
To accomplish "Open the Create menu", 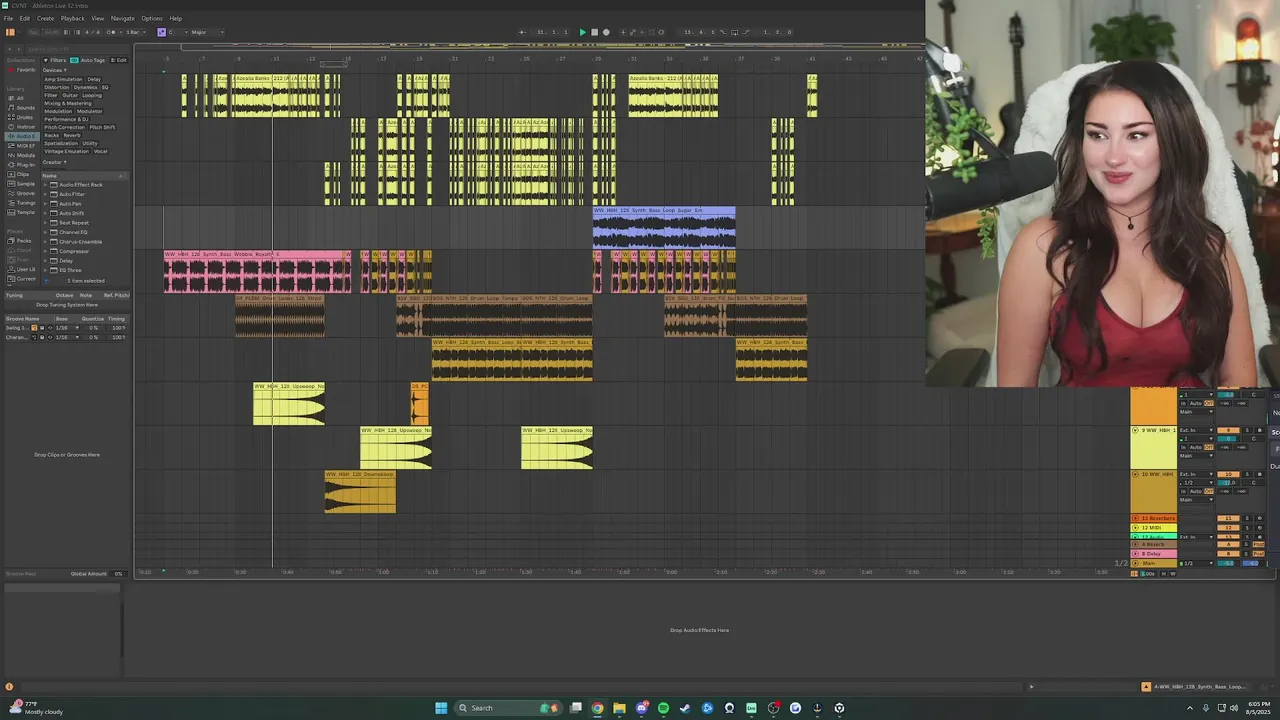I will pos(45,18).
